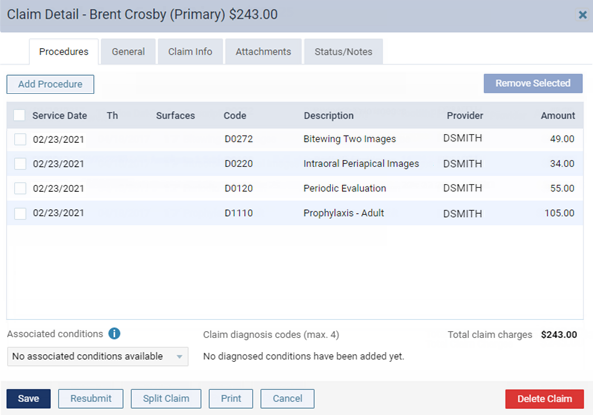The width and height of the screenshot is (593, 415).
Task: Click the Resubmit button
Action: 91,399
